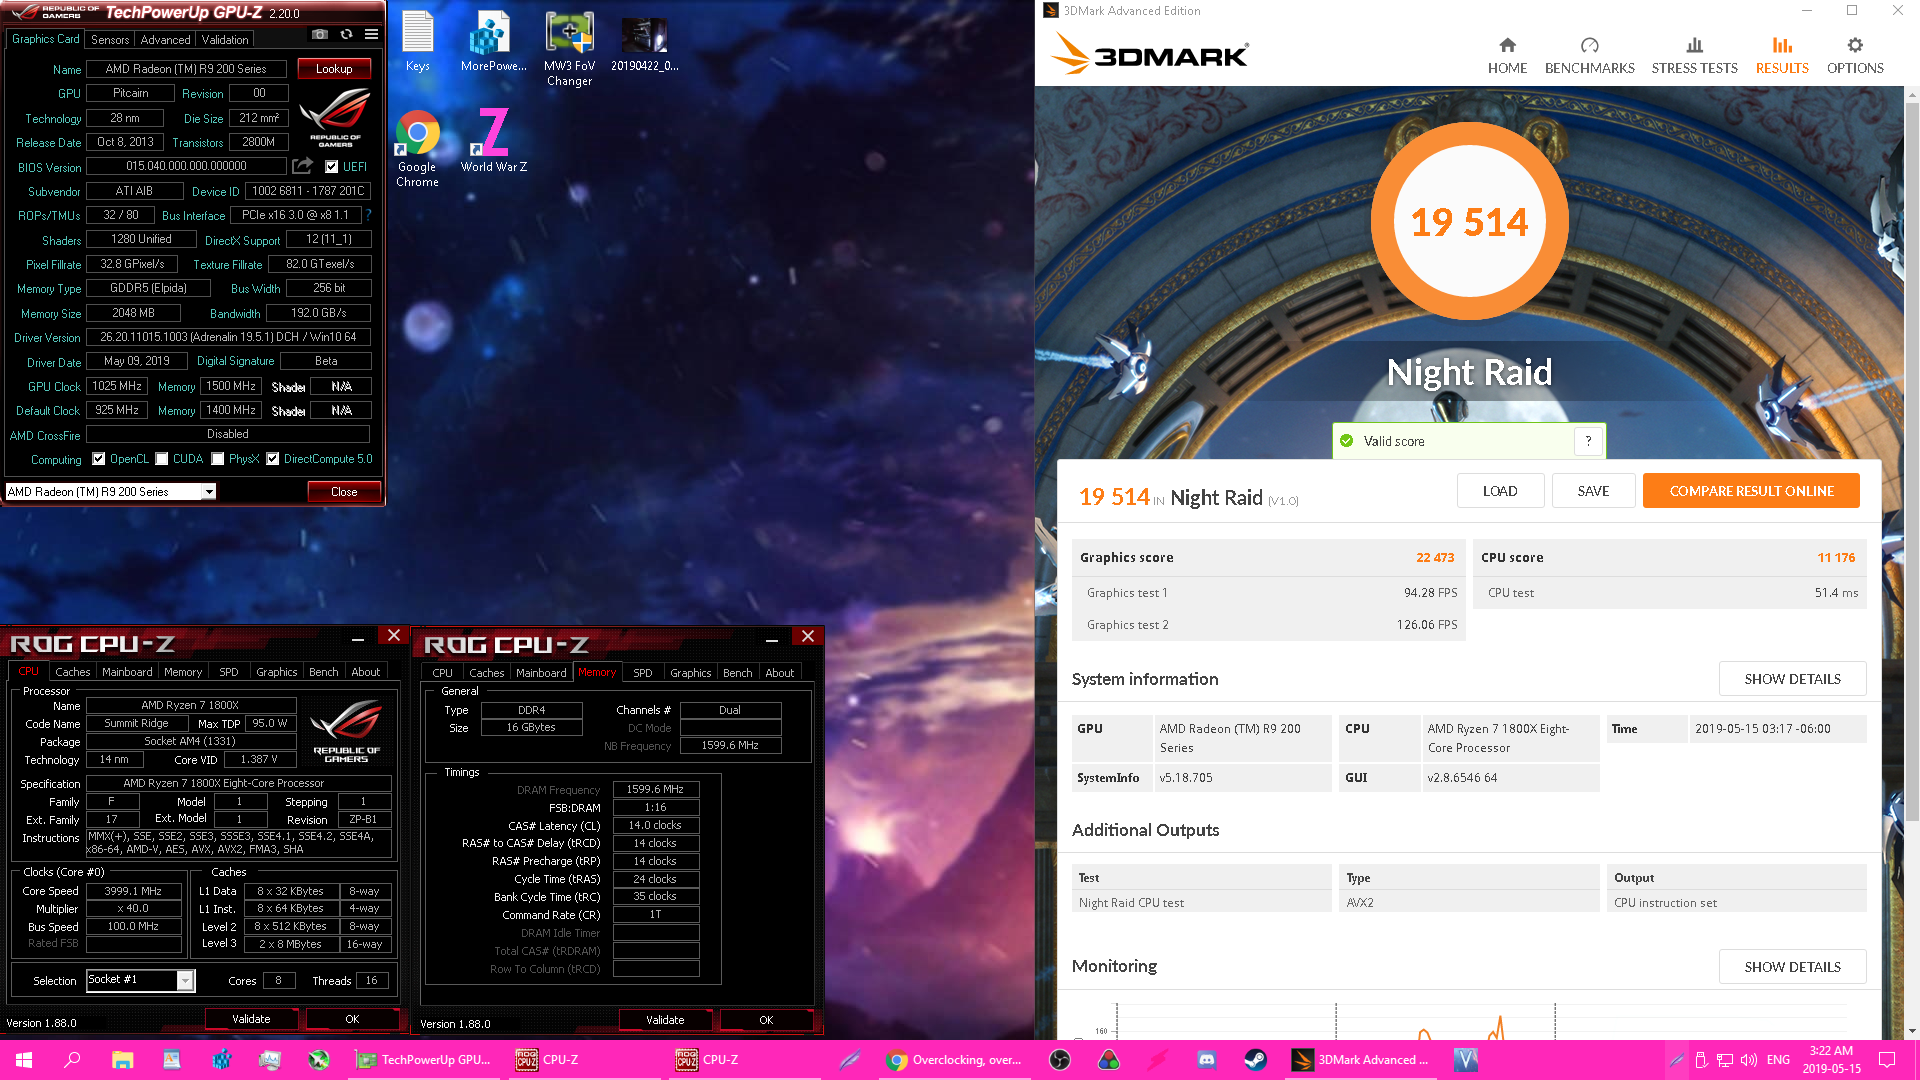Click the Bus Interface question mark
The width and height of the screenshot is (1920, 1080).
368,215
